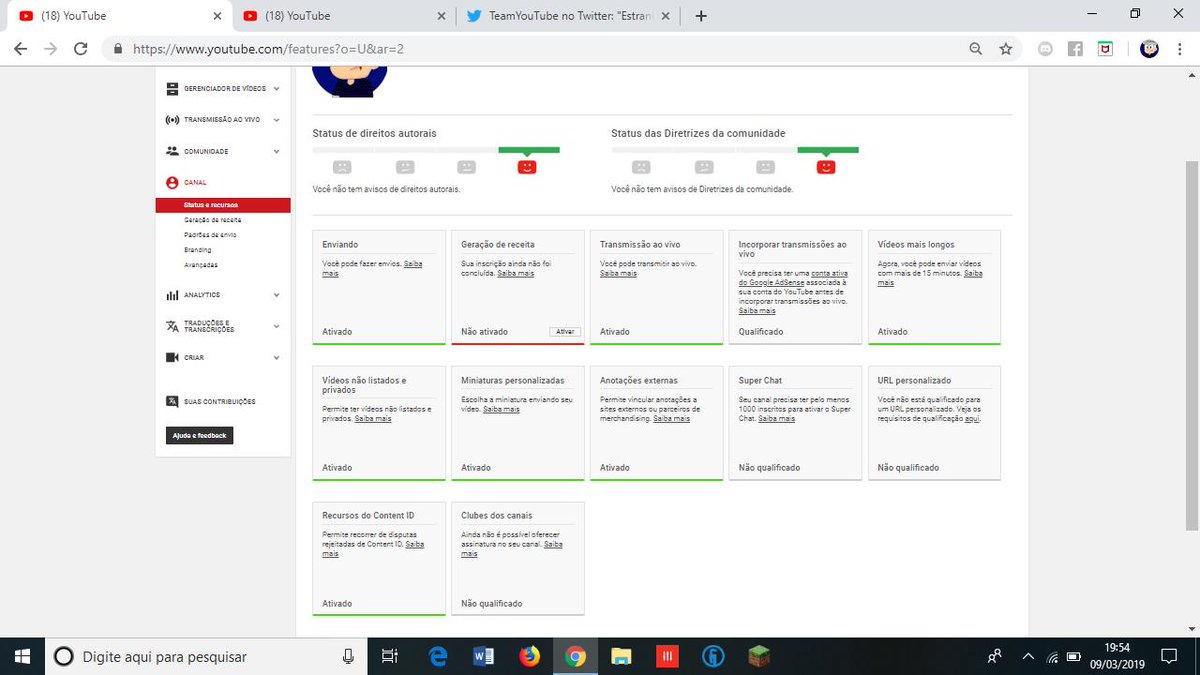Expand the Transmissão ao vivo section chevron
Viewport: 1200px width, 675px height.
pos(276,120)
